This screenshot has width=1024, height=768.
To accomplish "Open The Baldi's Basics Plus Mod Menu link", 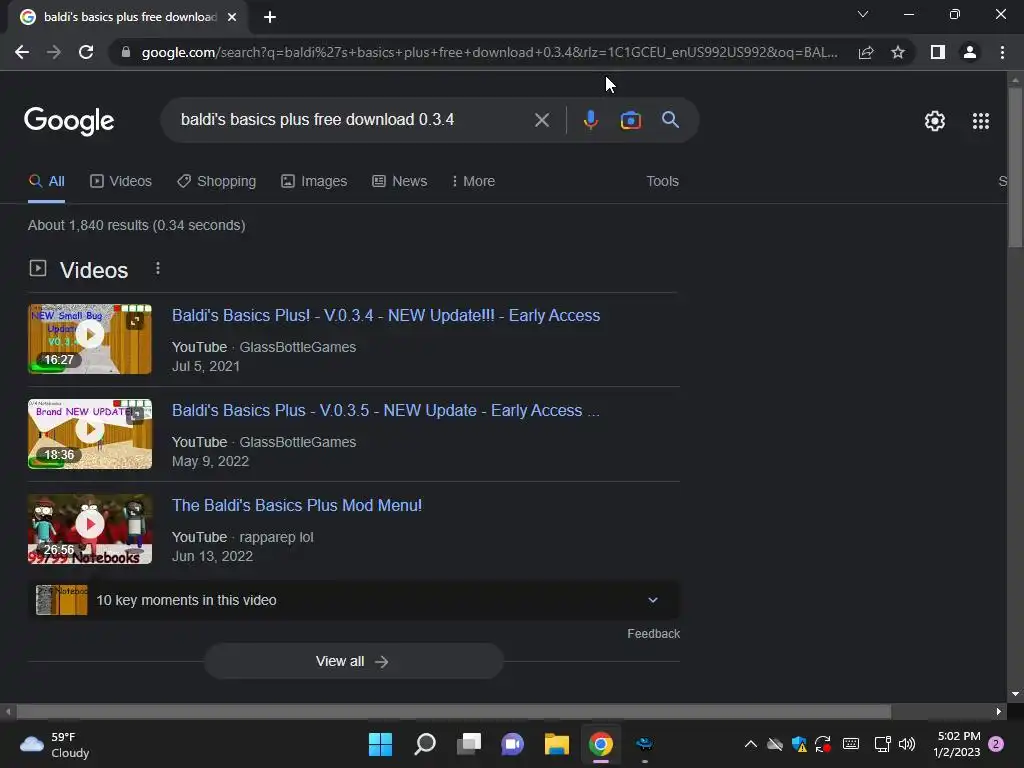I will [x=296, y=505].
